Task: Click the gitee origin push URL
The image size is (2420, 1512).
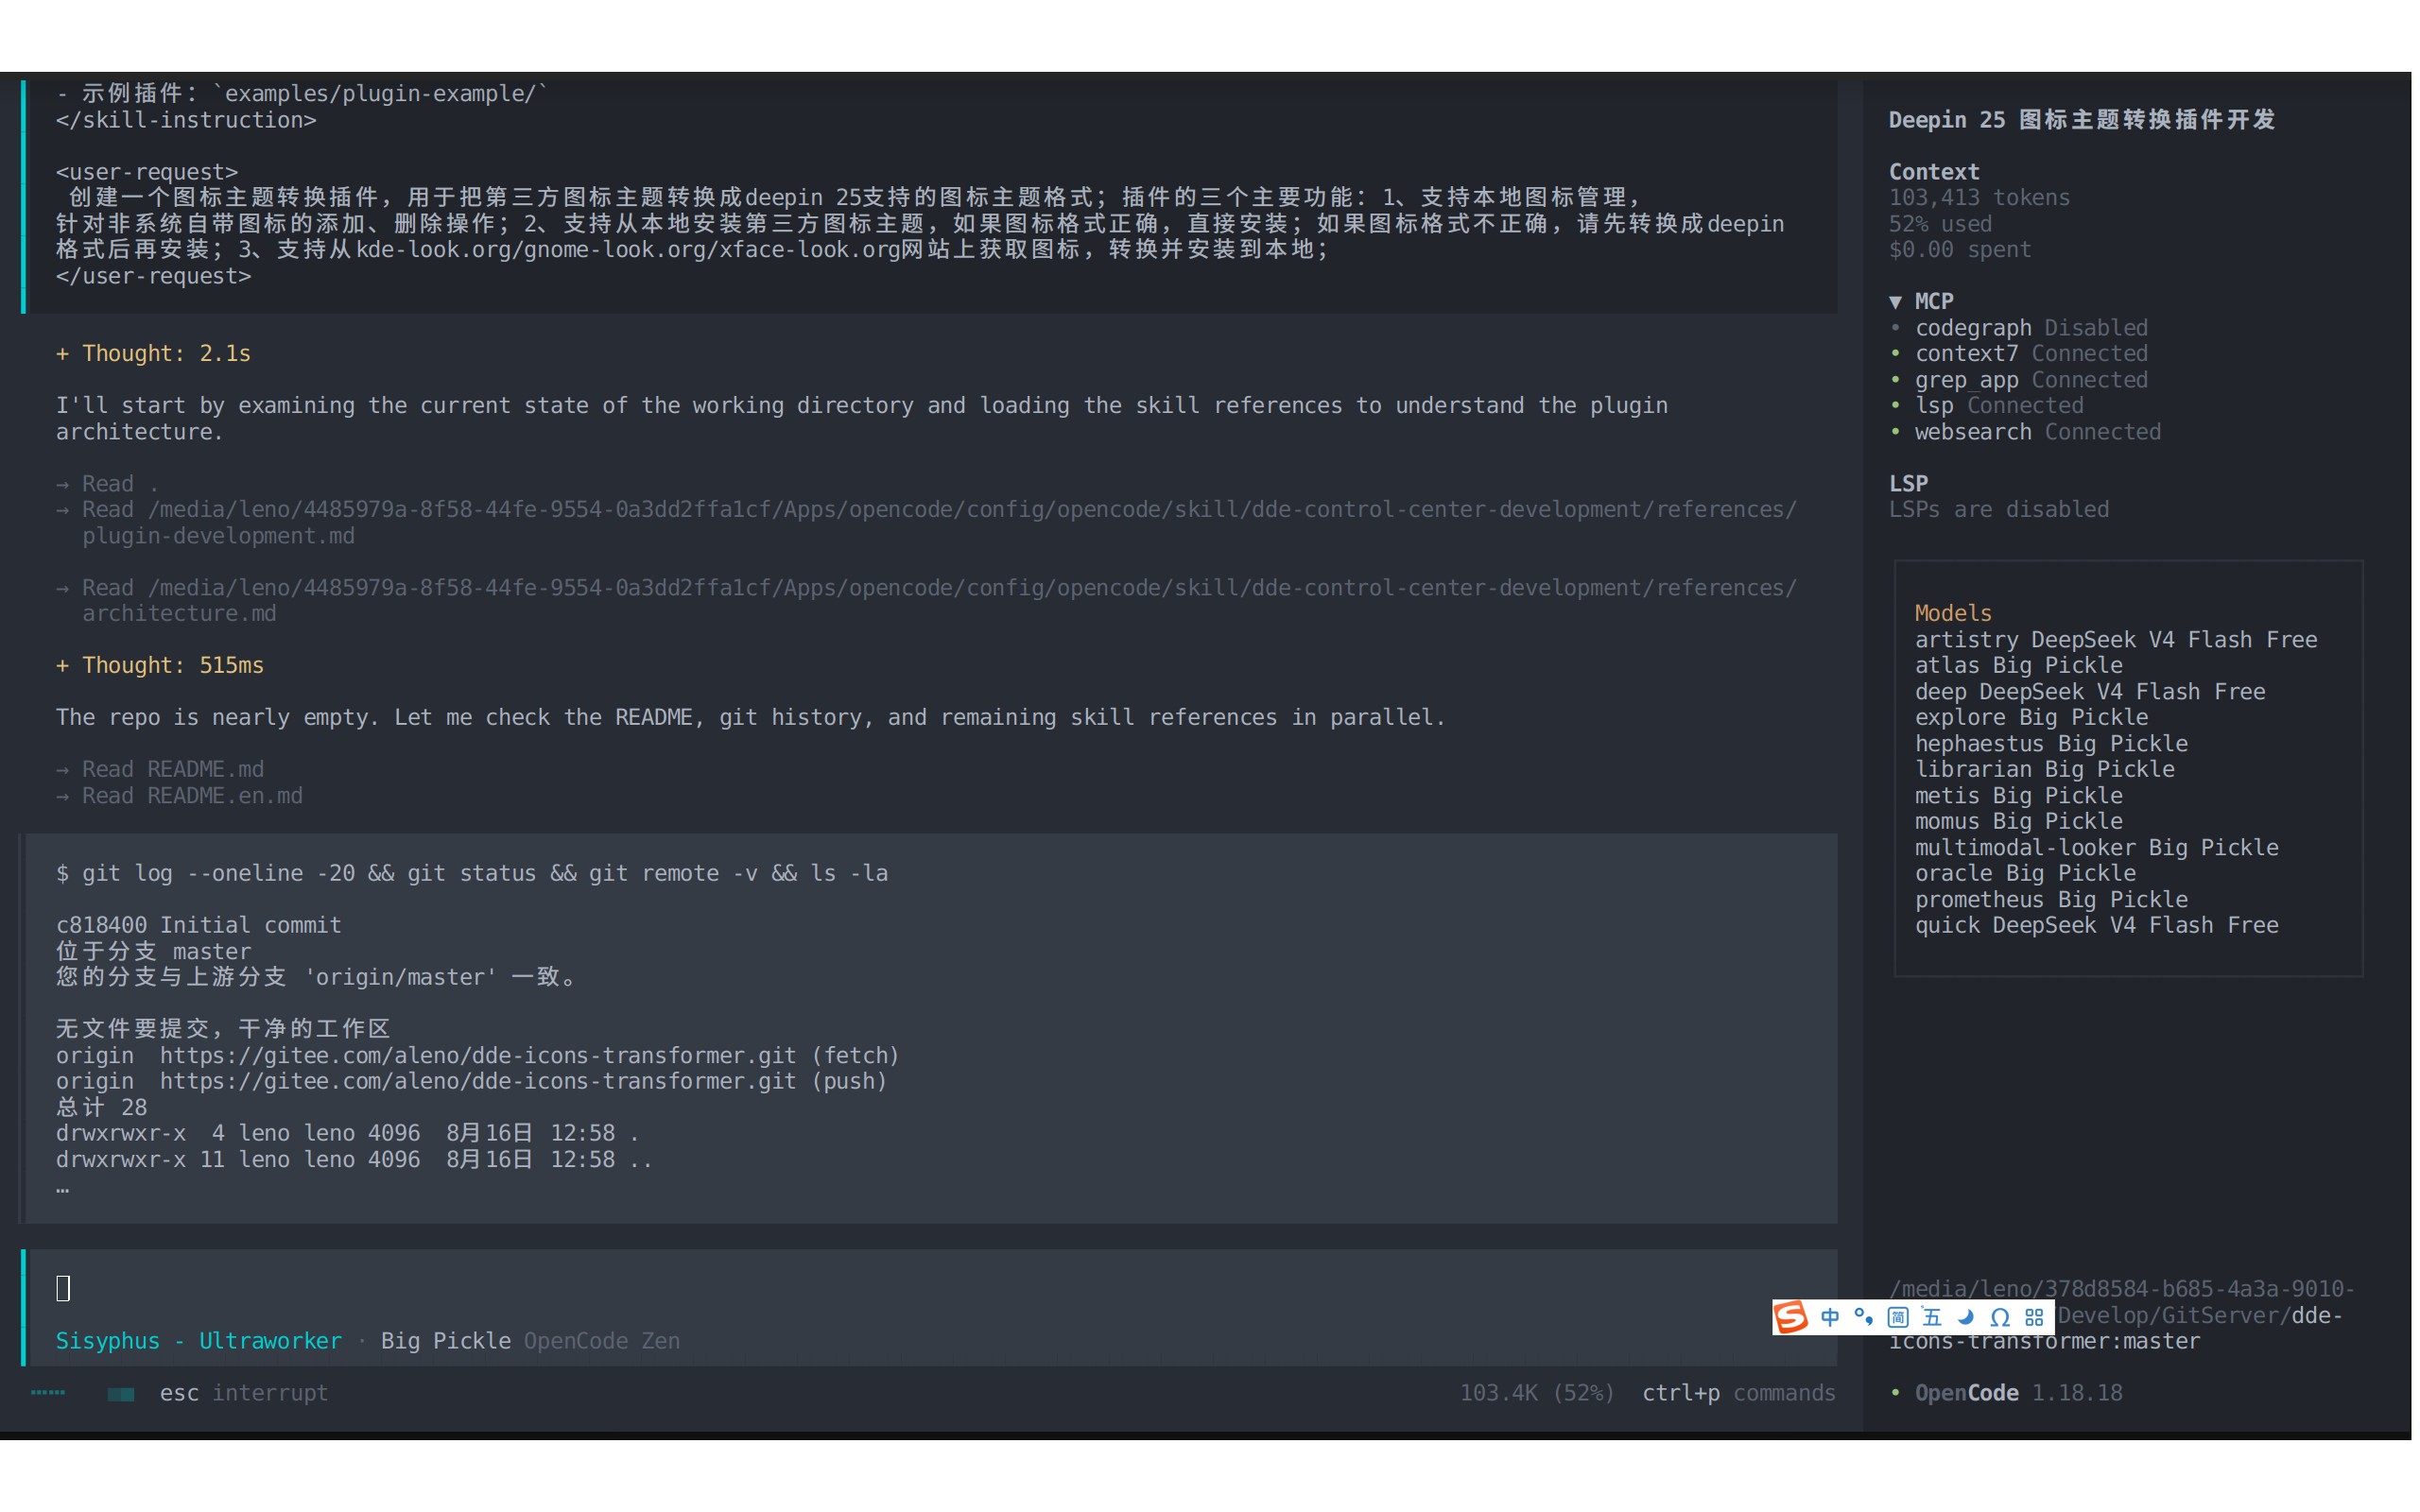Action: 478,1082
